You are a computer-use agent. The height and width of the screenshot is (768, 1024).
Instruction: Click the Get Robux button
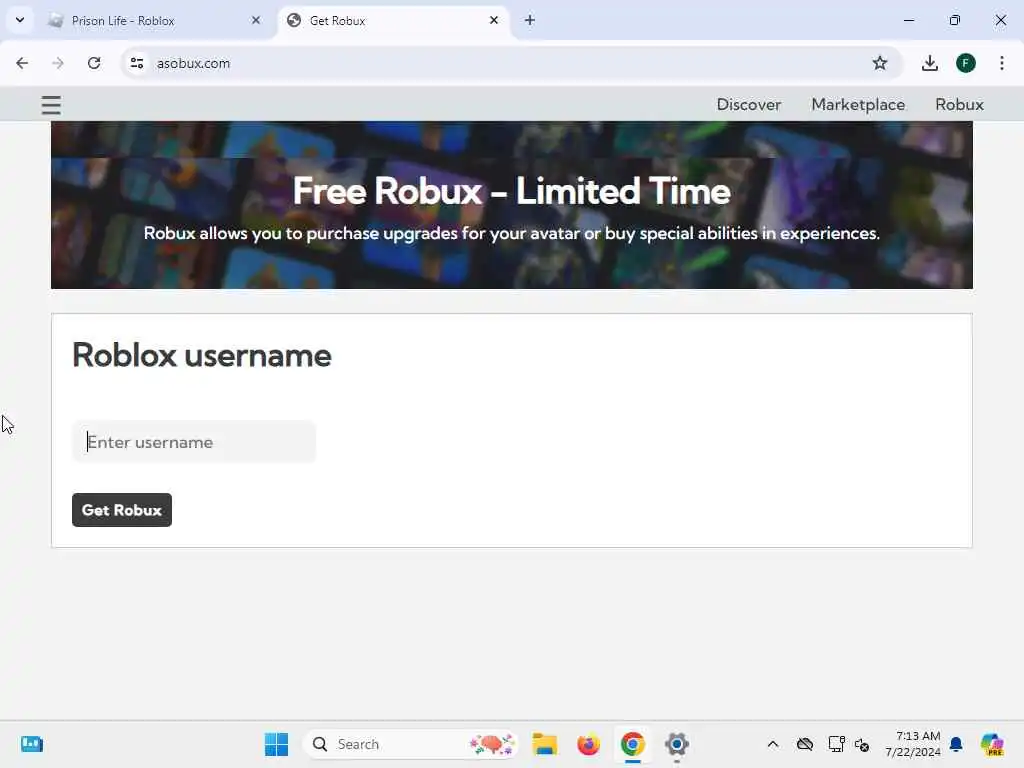[121, 510]
